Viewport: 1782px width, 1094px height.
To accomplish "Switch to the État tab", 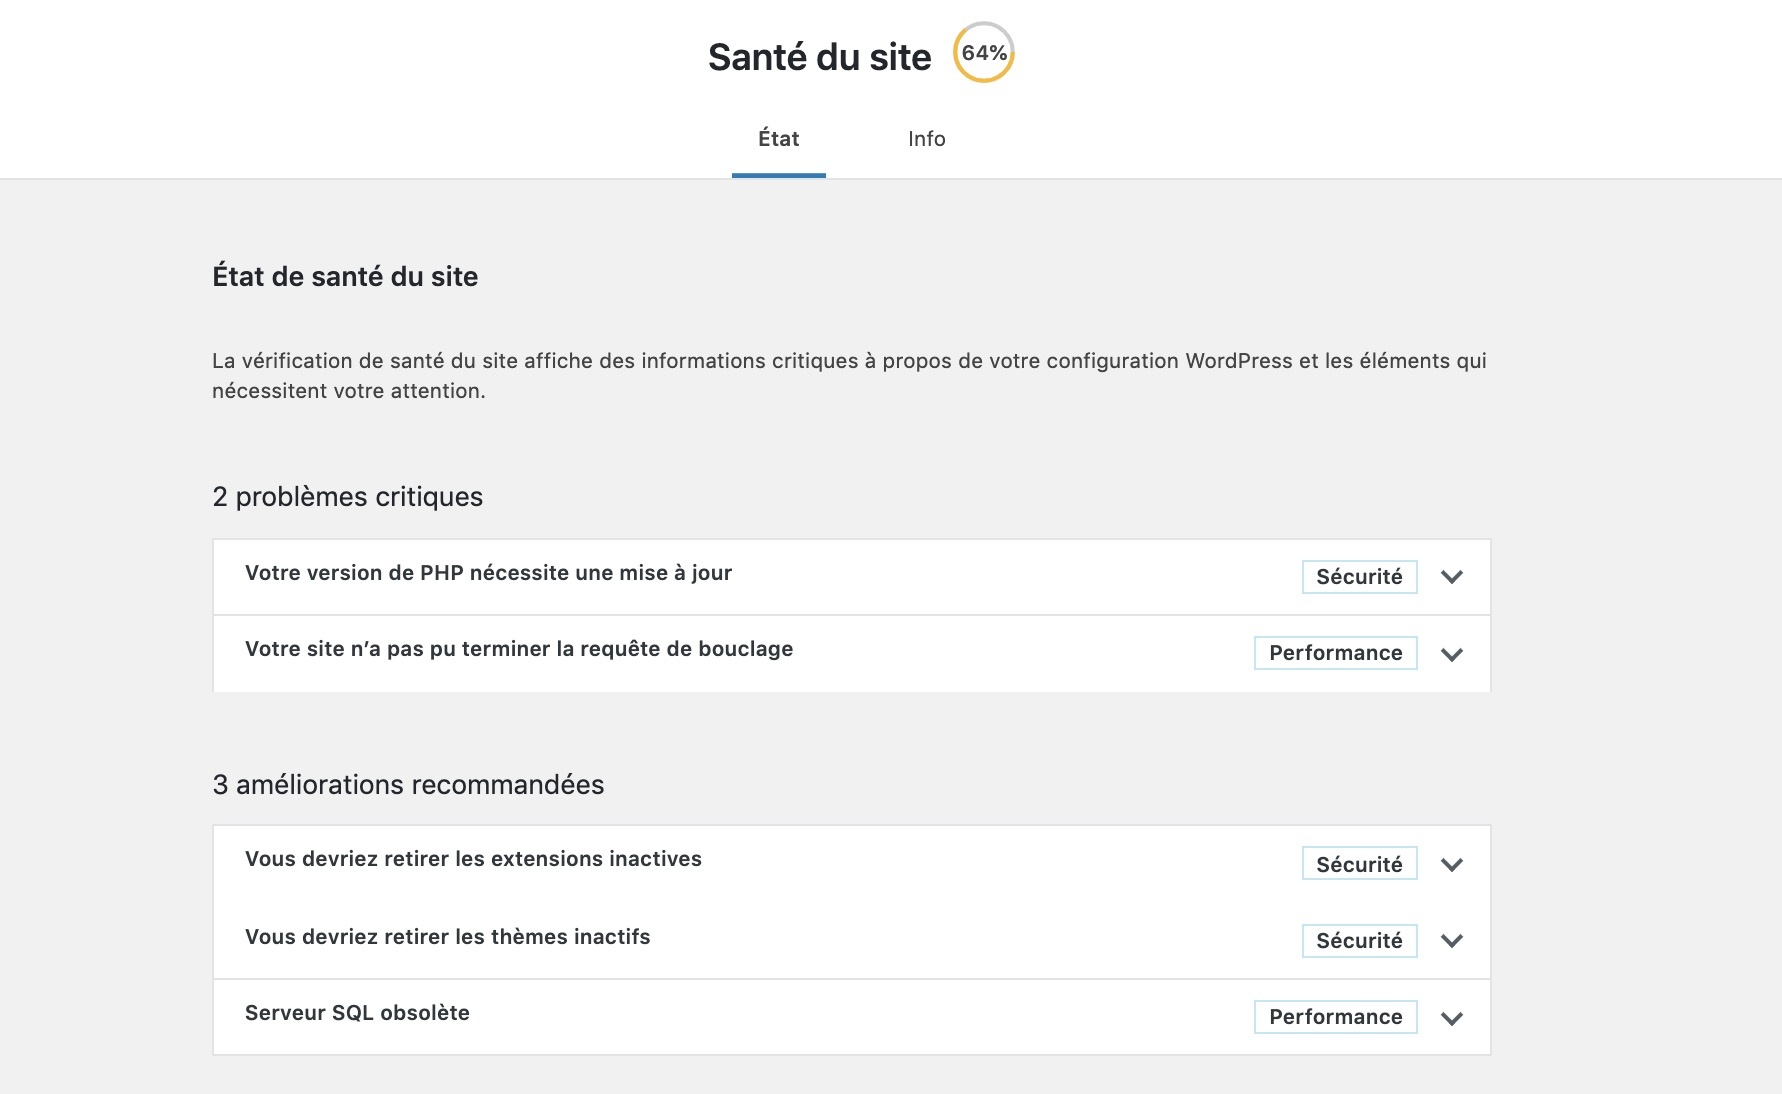I will tap(778, 139).
